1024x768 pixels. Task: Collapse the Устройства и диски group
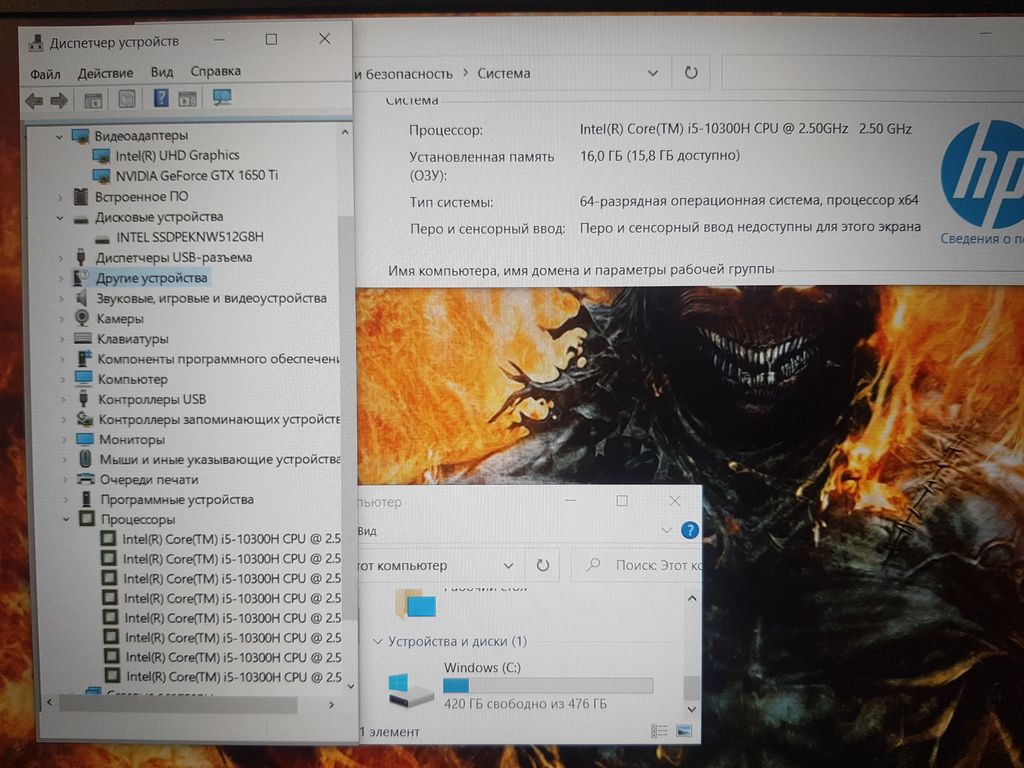tap(377, 642)
